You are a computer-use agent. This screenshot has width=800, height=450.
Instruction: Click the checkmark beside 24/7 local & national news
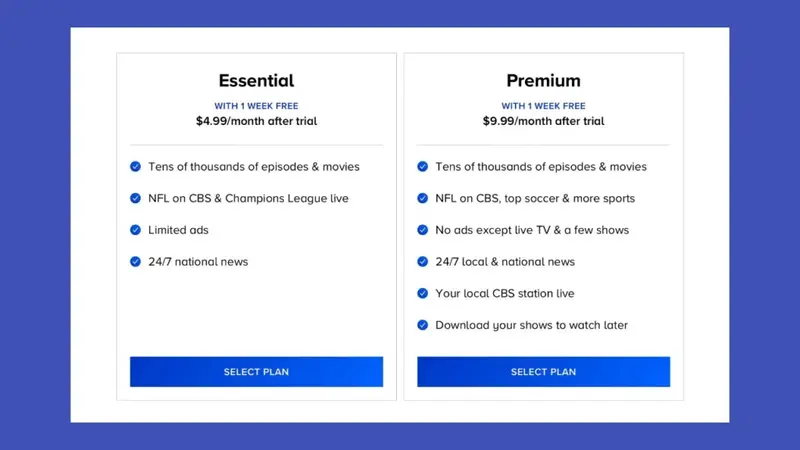(423, 262)
